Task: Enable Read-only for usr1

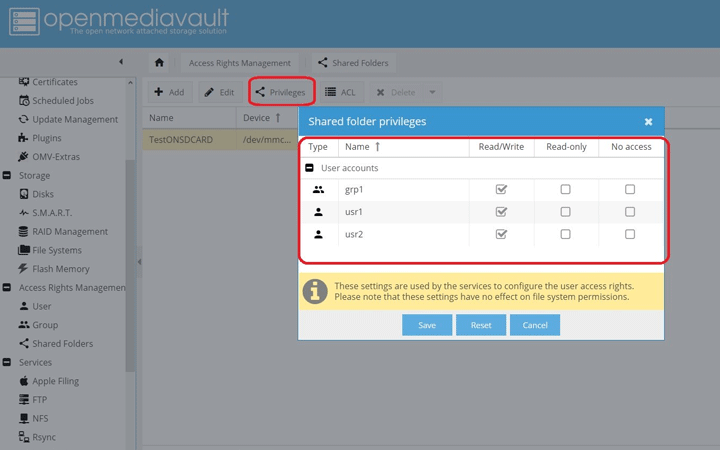Action: (565, 212)
